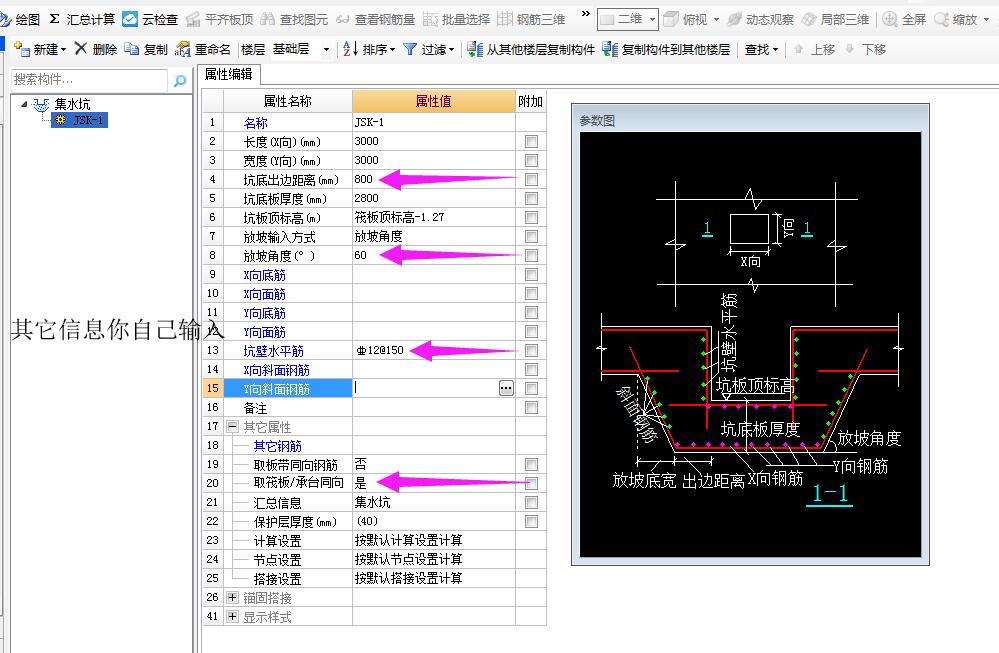999x653 pixels.
Task: Click the 按默认计算设置计算 value
Action: 408,540
